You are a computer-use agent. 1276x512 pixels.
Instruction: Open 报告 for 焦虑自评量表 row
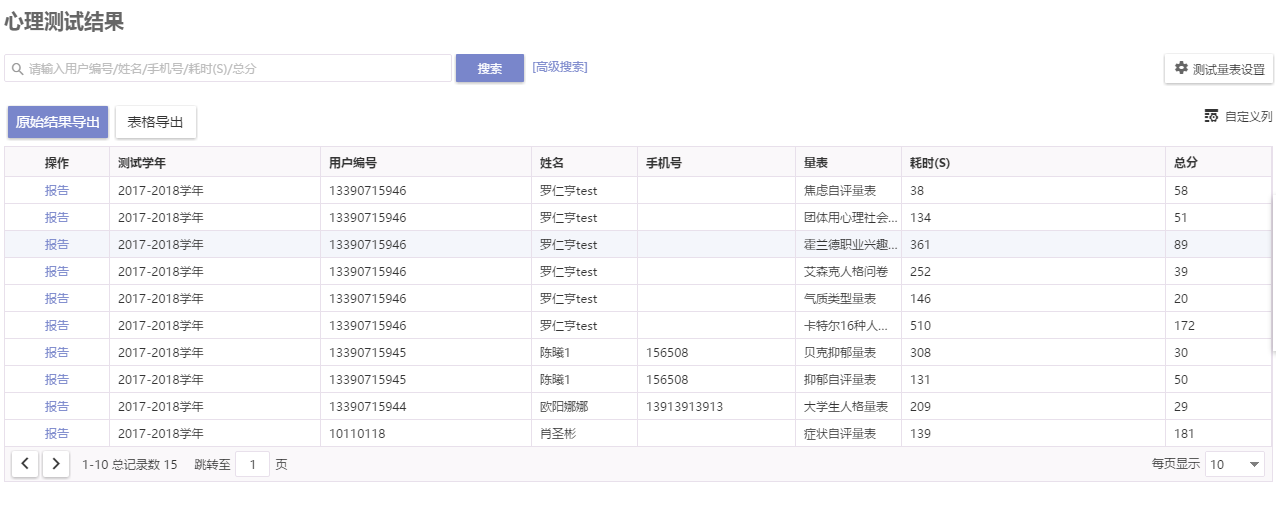[57, 190]
